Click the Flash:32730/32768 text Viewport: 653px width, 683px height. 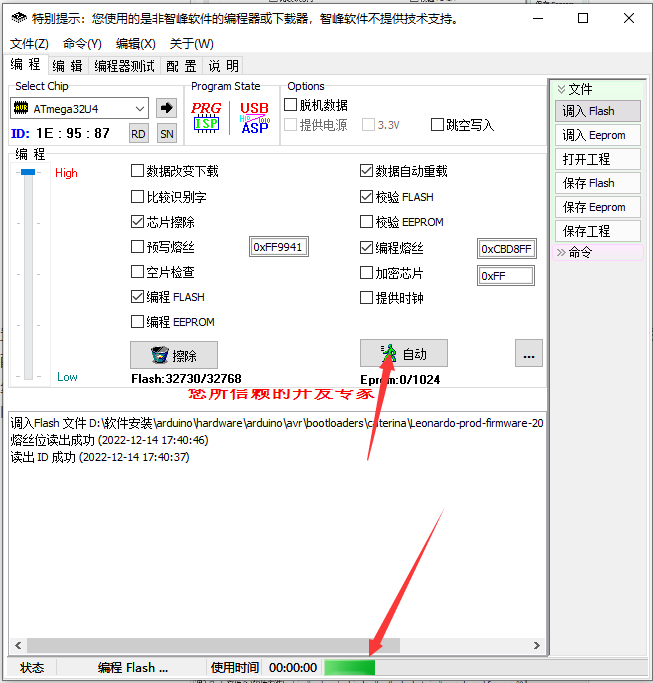[186, 379]
